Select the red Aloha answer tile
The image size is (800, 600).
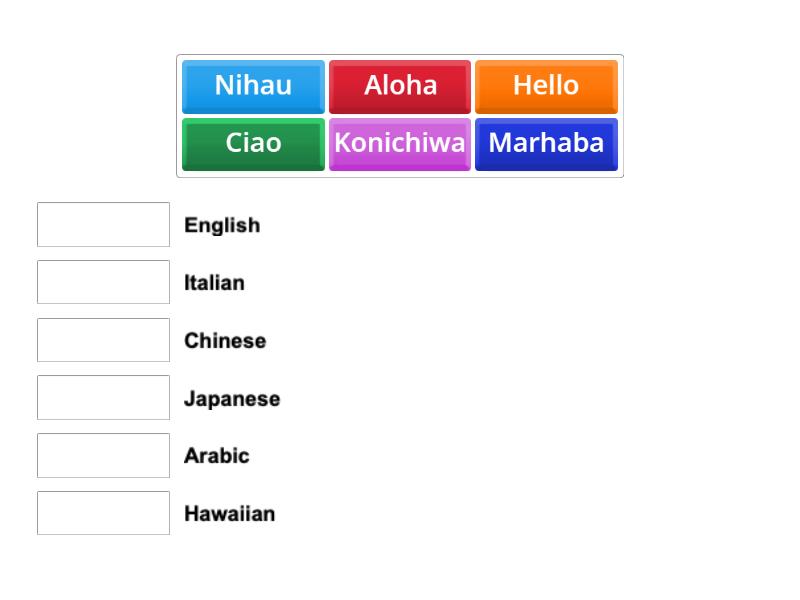click(x=400, y=86)
